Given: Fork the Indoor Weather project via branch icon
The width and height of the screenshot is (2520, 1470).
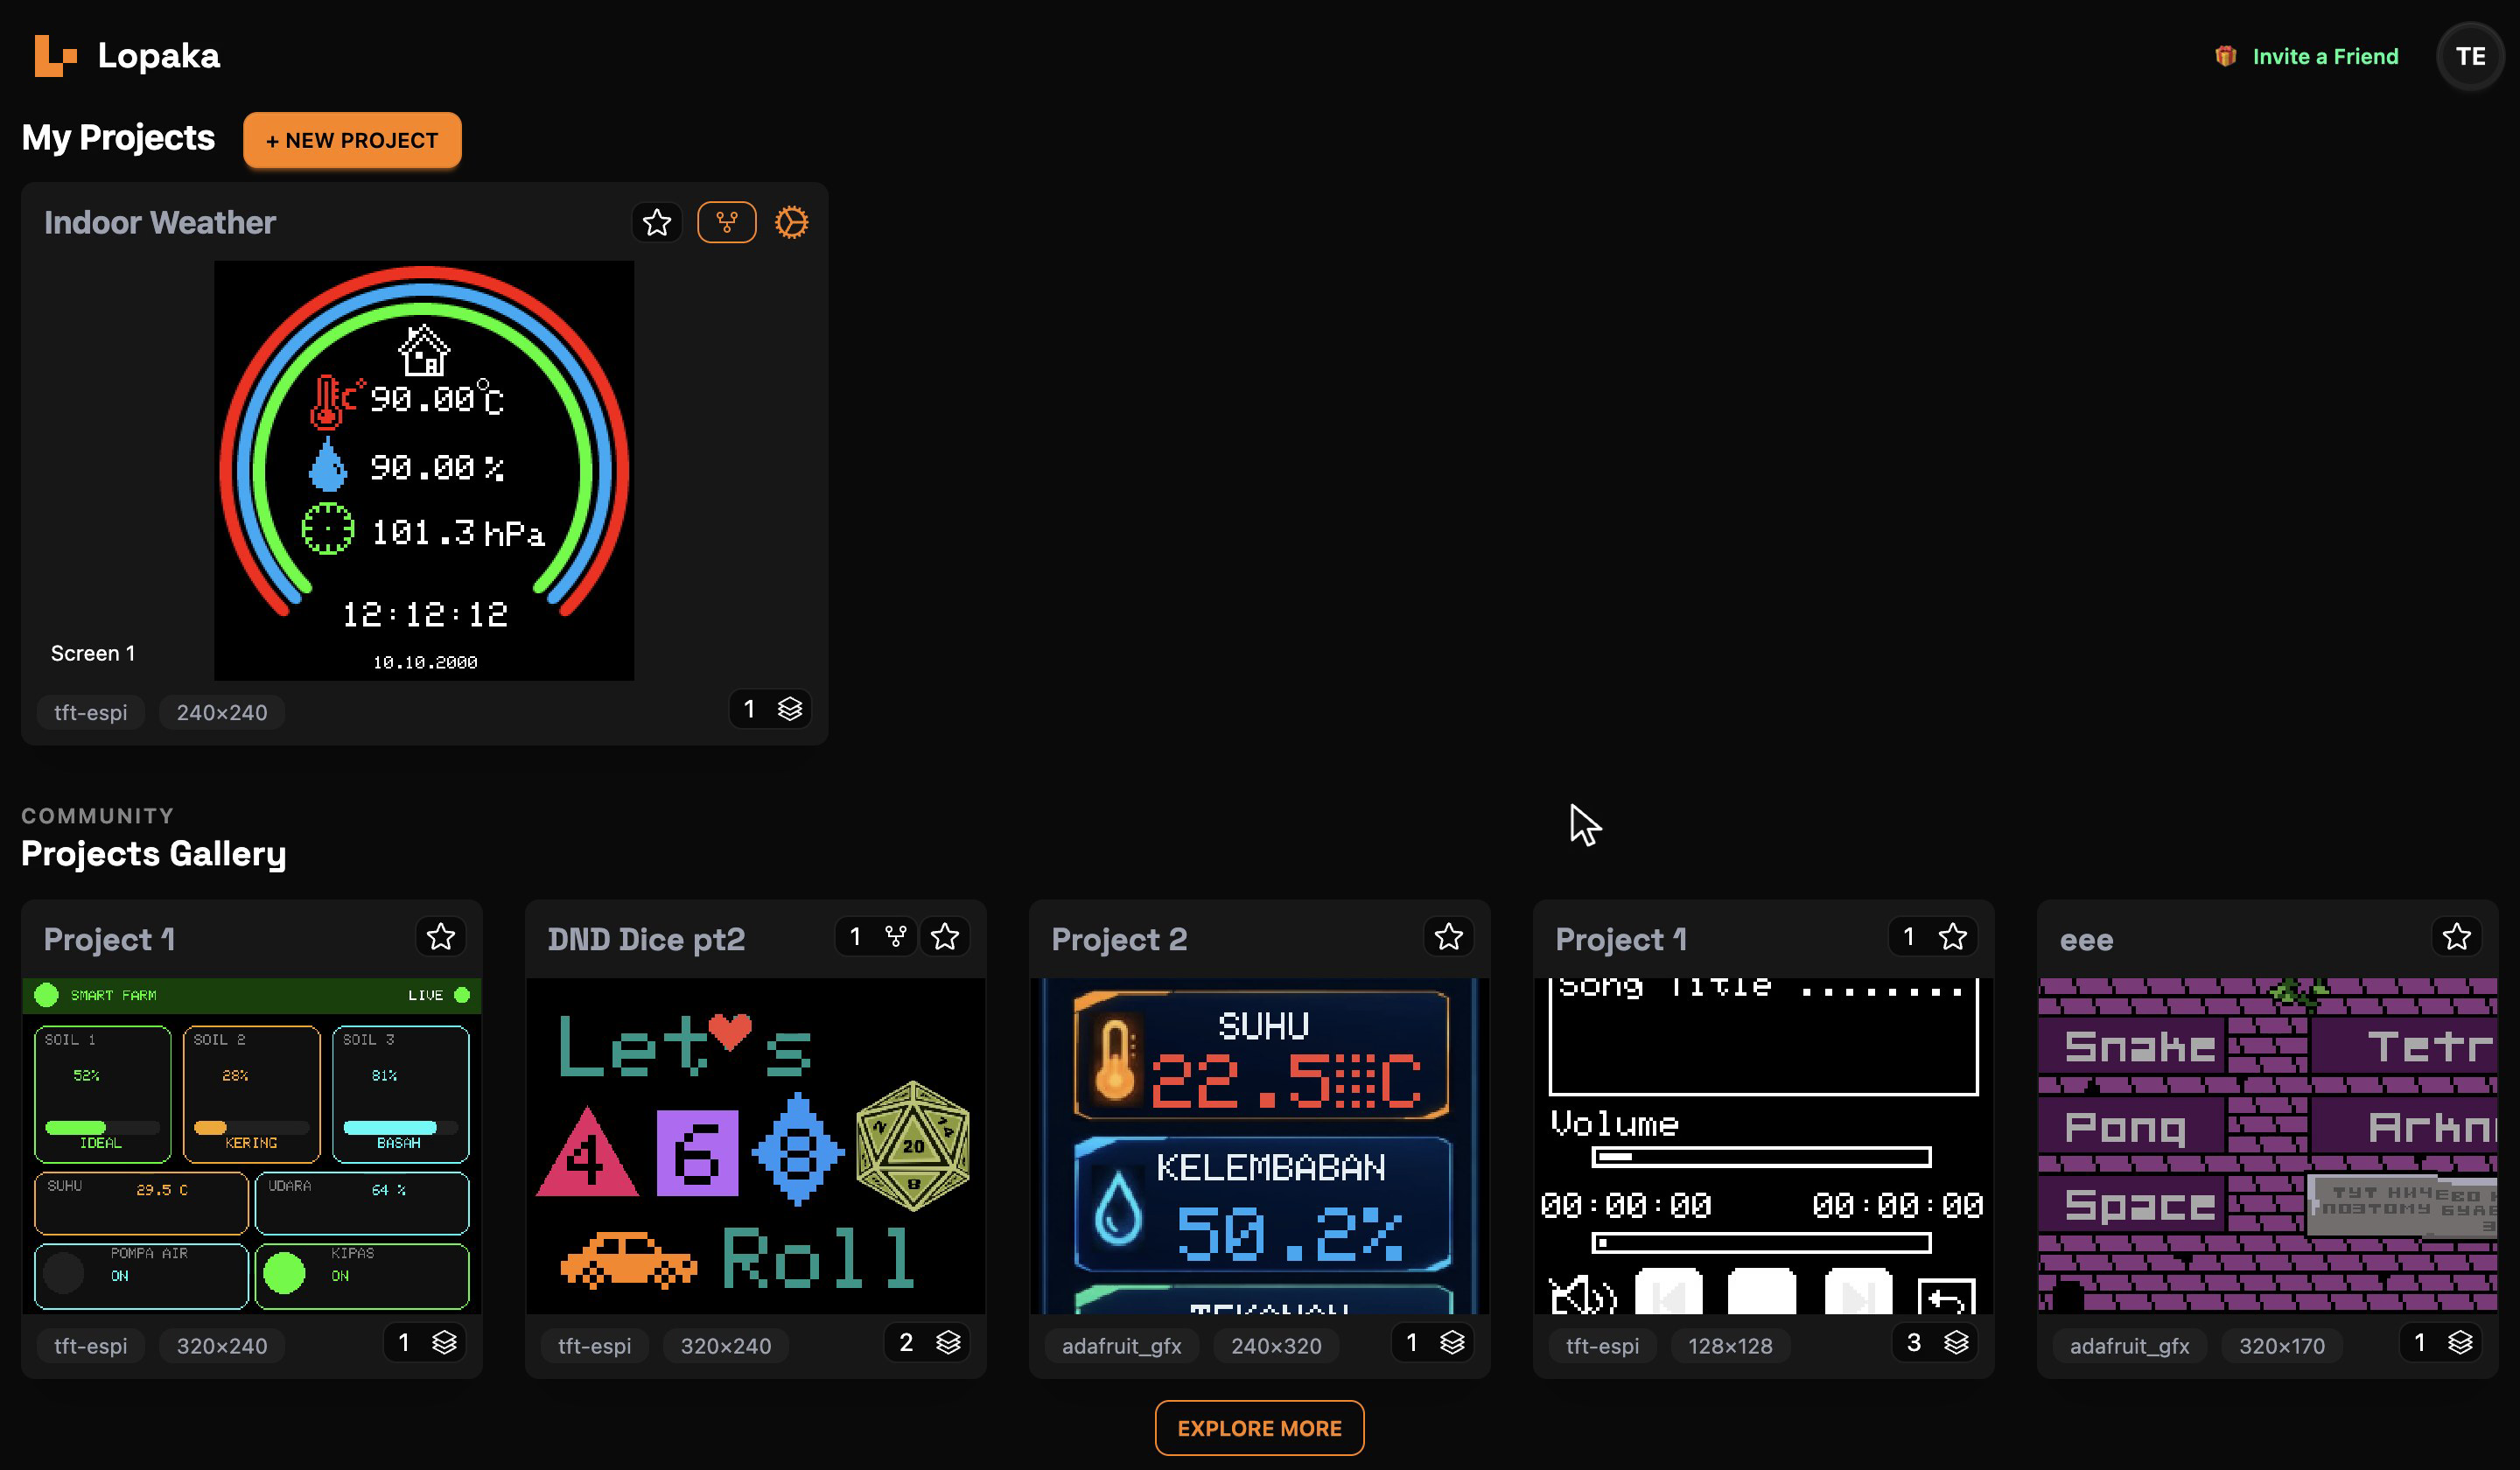Looking at the screenshot, I should 727,222.
